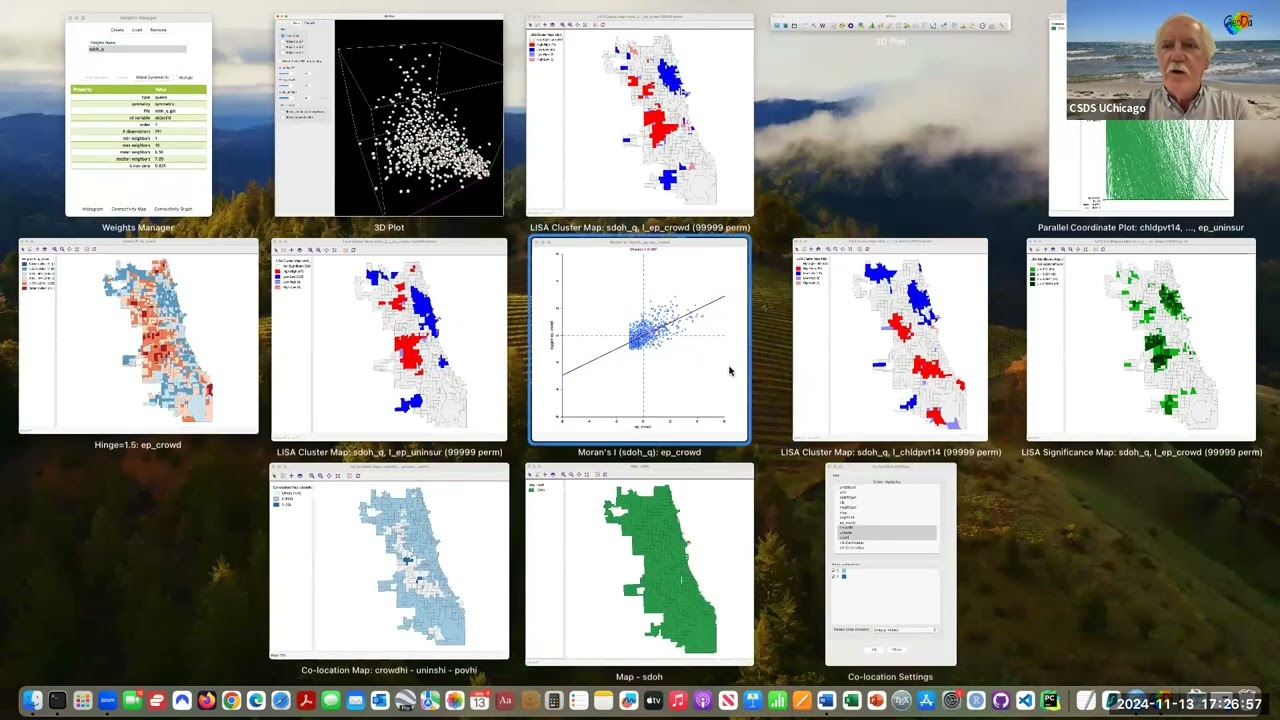Open the color scheme dropdown in Co-location Settings
This screenshot has height=720, width=1280.
[905, 630]
